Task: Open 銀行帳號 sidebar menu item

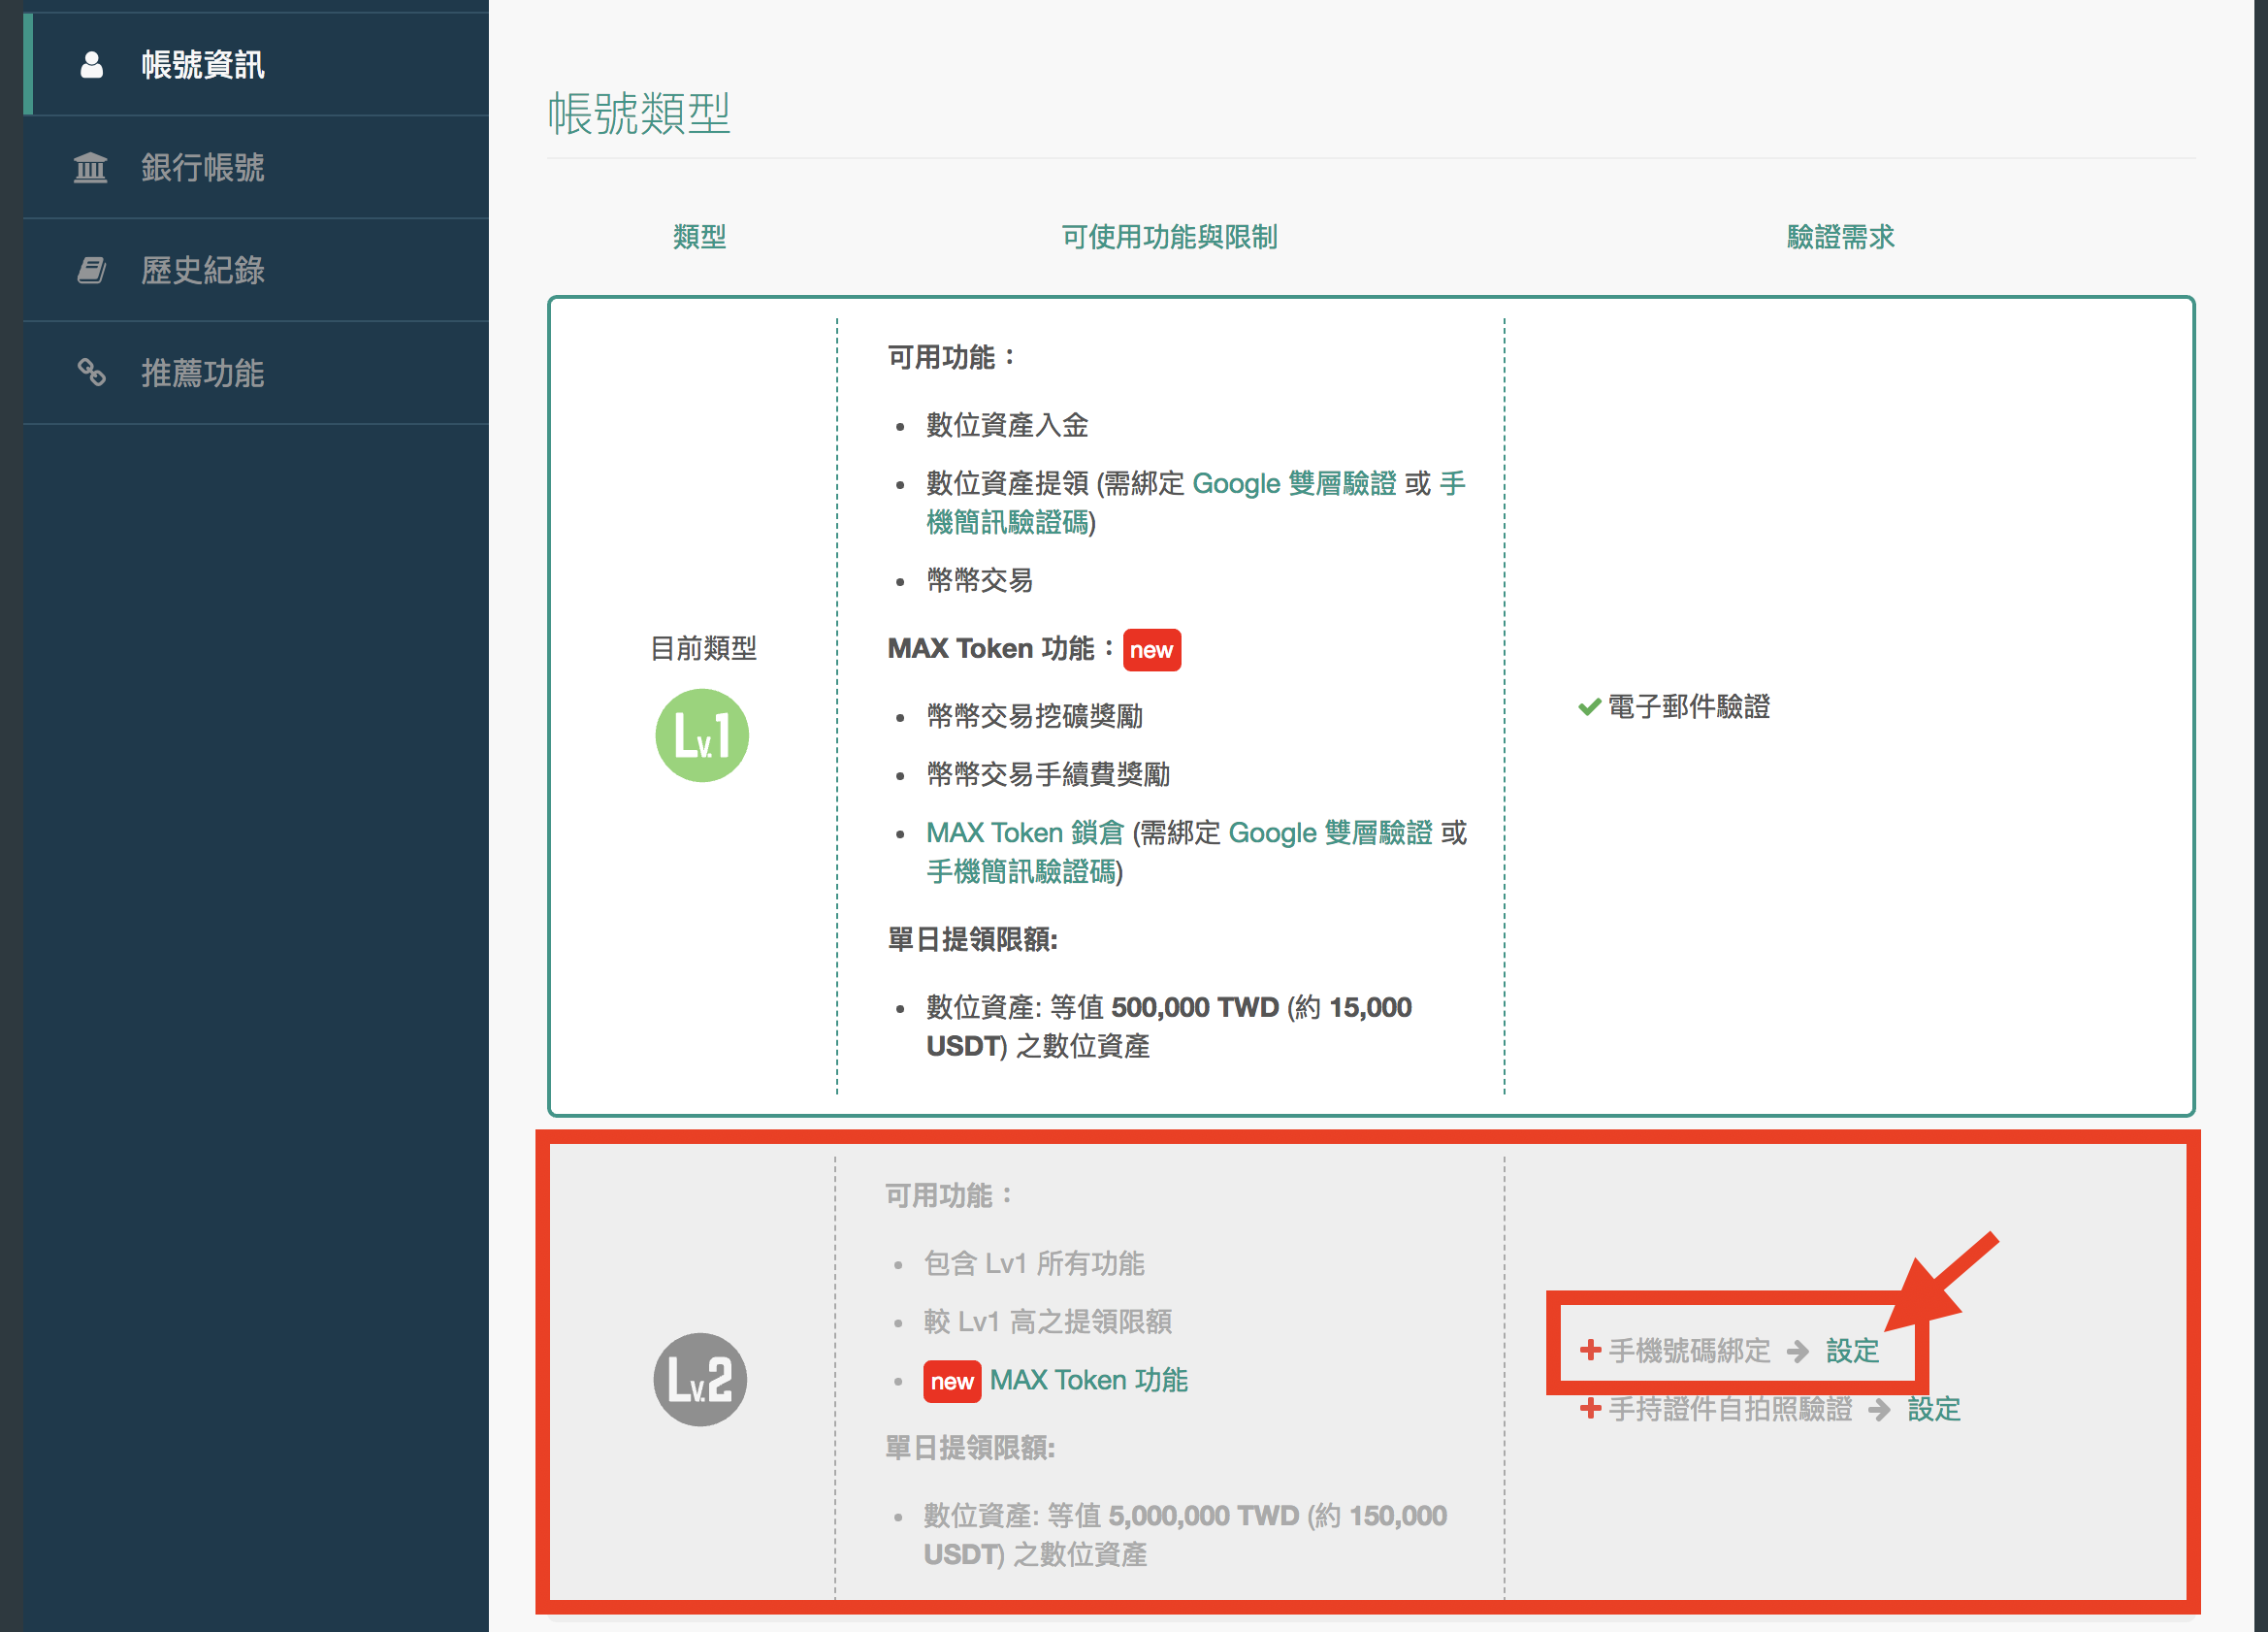Action: 202,167
